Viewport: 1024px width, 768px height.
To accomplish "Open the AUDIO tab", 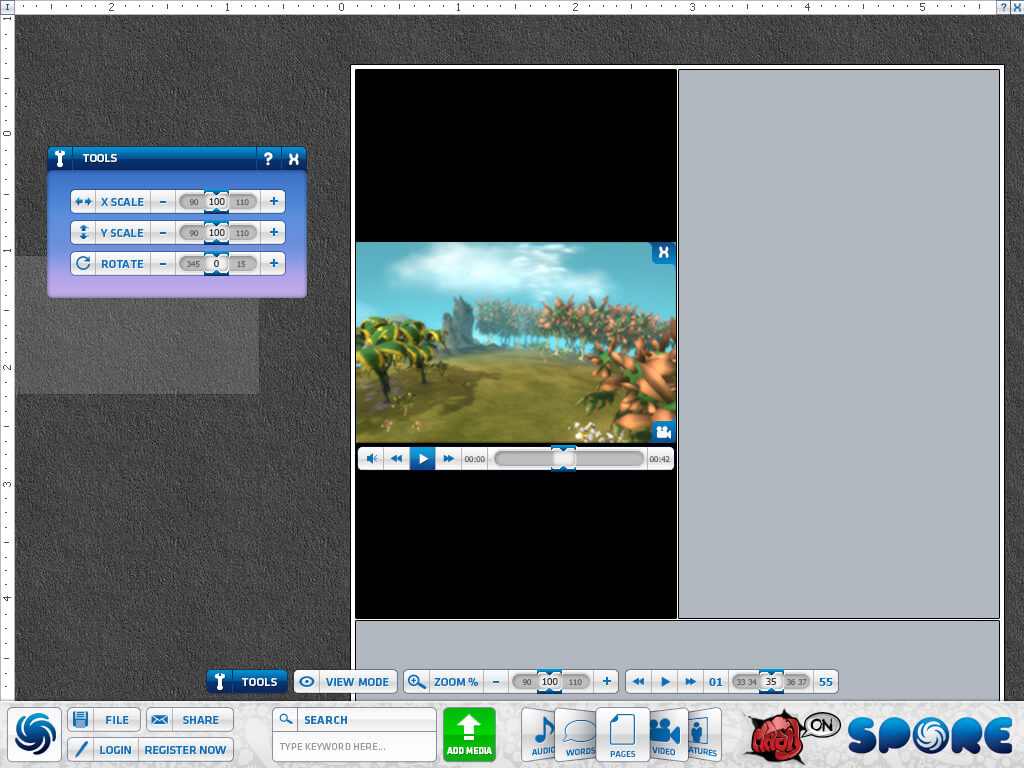I will click(x=541, y=734).
